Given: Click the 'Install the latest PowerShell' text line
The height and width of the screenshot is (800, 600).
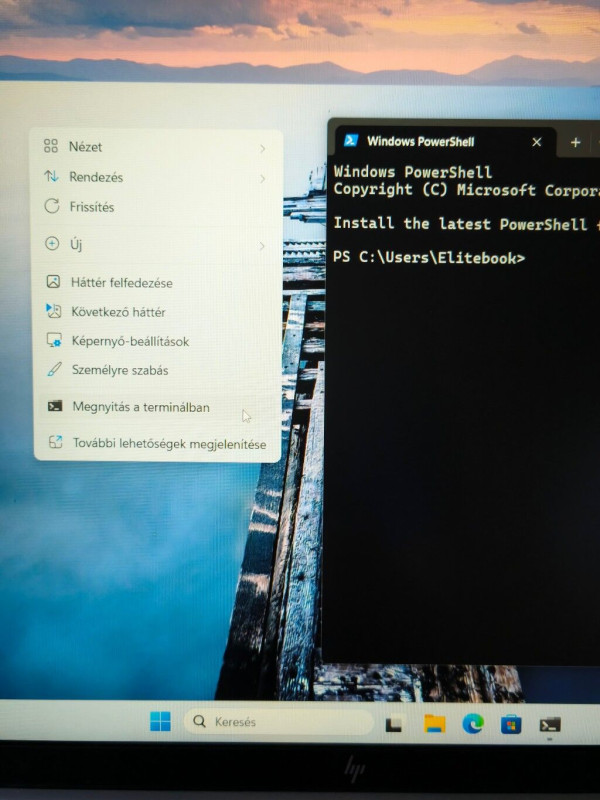Looking at the screenshot, I should click(466, 223).
